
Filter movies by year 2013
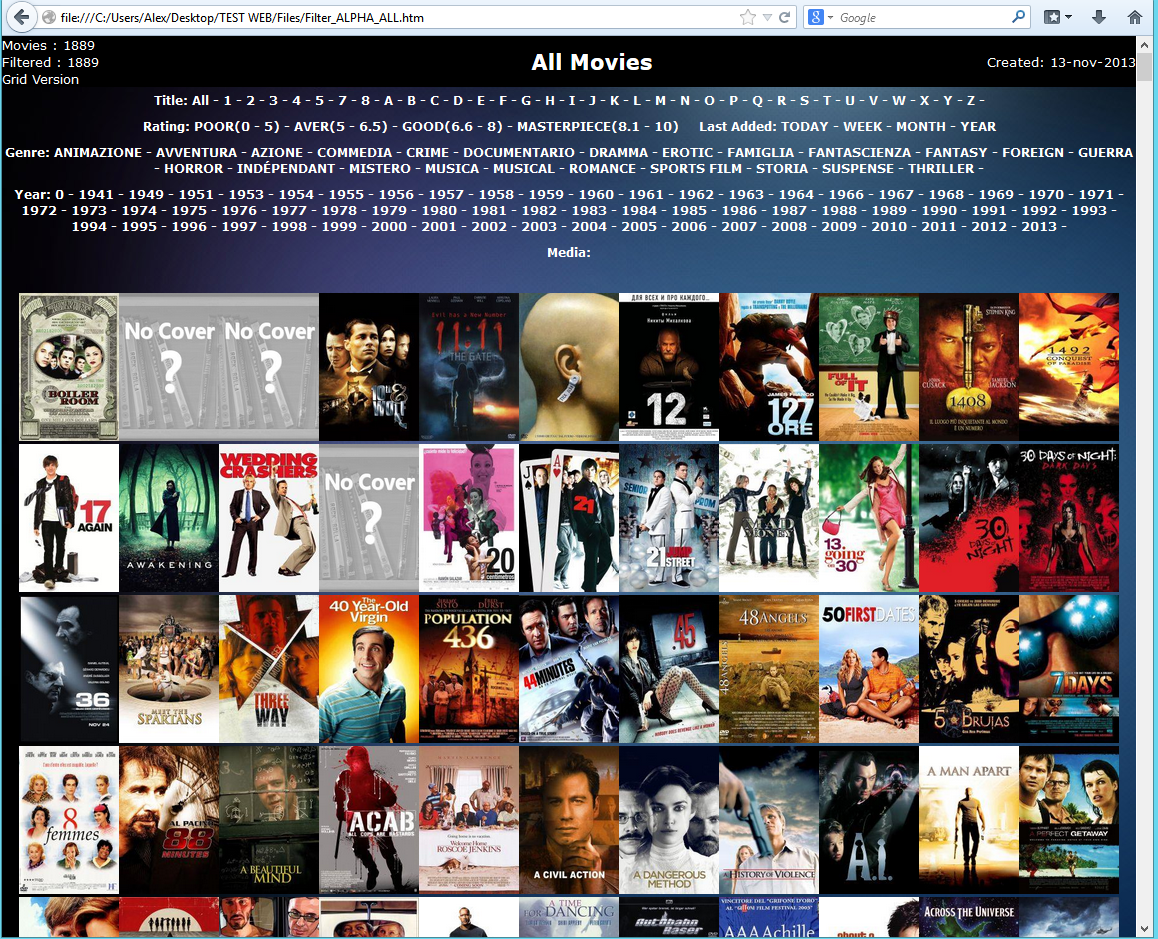coord(1039,226)
